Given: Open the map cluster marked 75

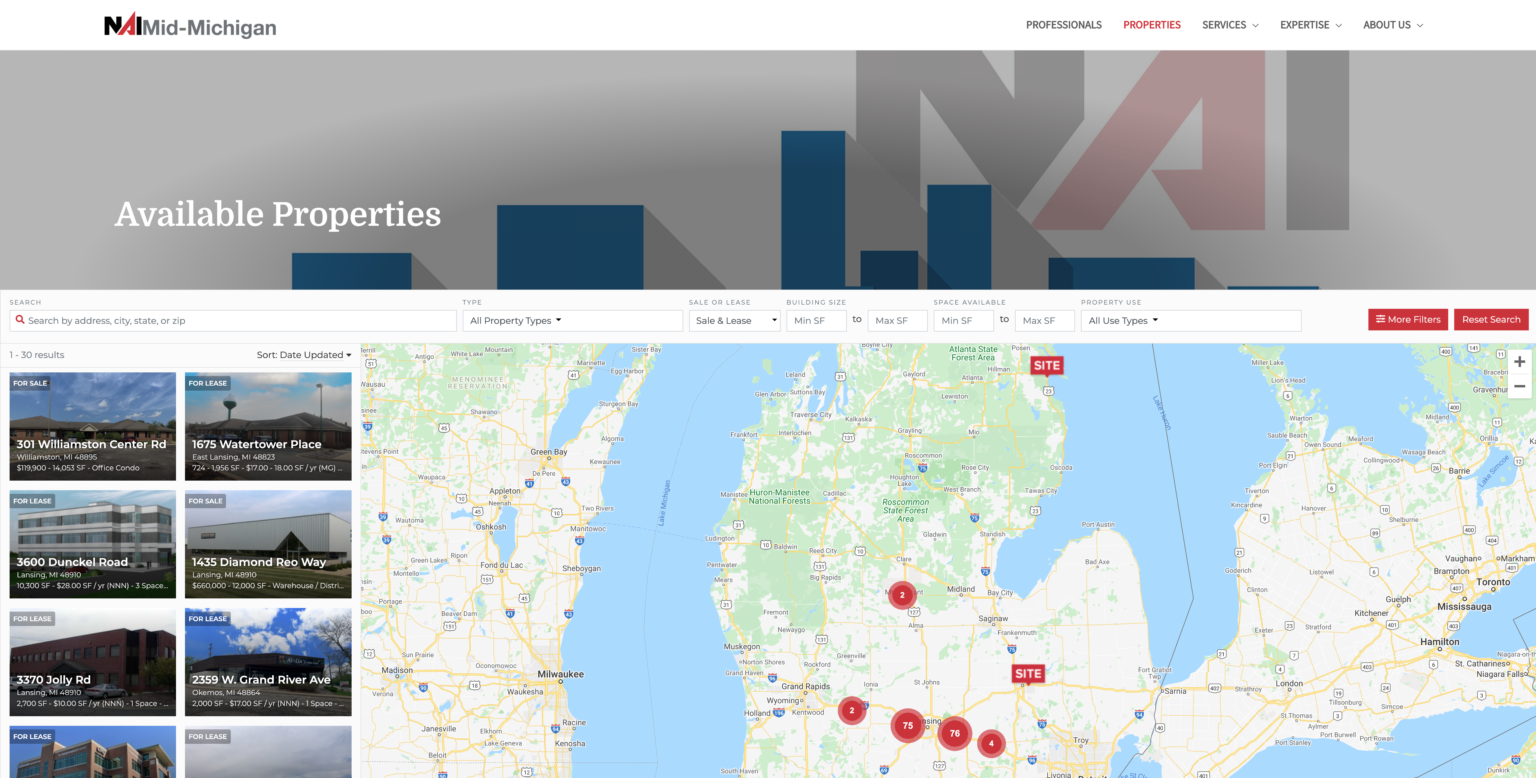Looking at the screenshot, I should (907, 726).
